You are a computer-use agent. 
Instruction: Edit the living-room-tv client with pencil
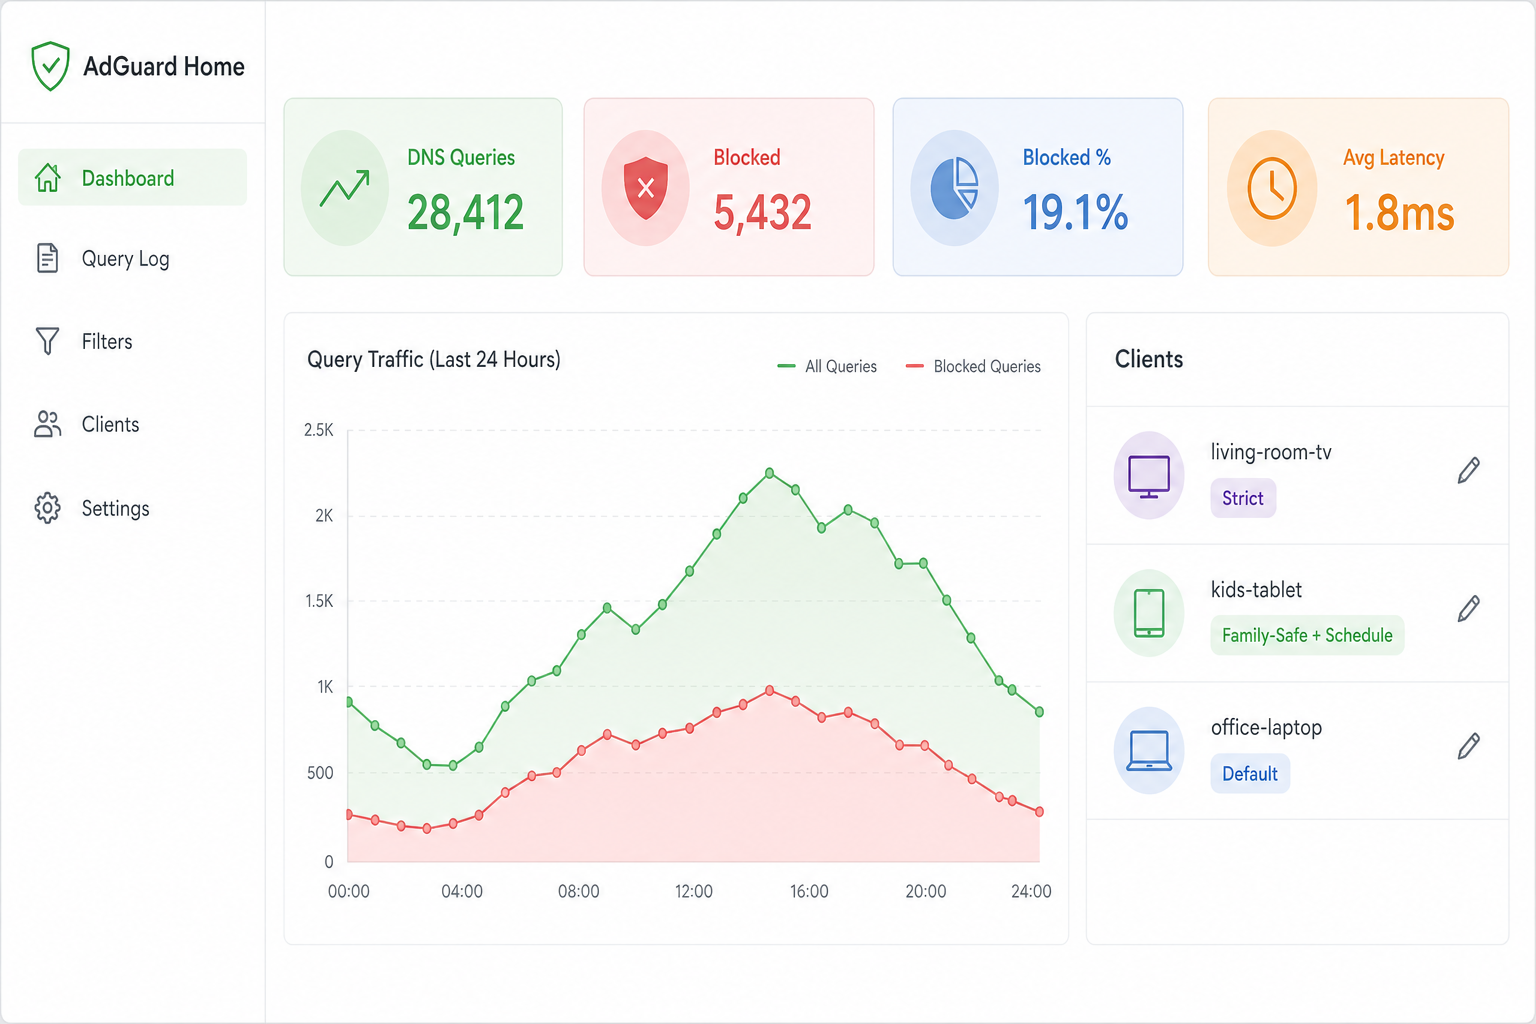point(1468,470)
